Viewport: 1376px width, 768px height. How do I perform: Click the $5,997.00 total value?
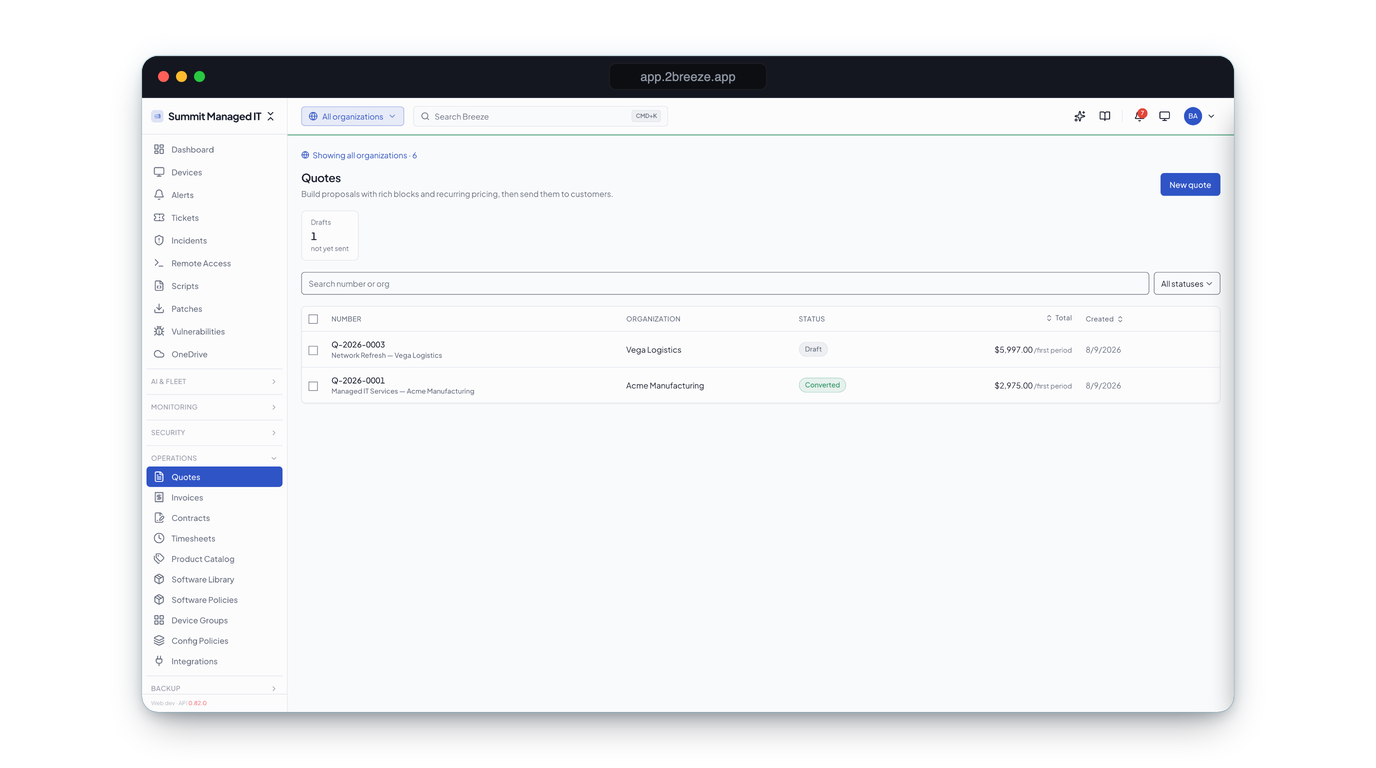tap(1013, 350)
